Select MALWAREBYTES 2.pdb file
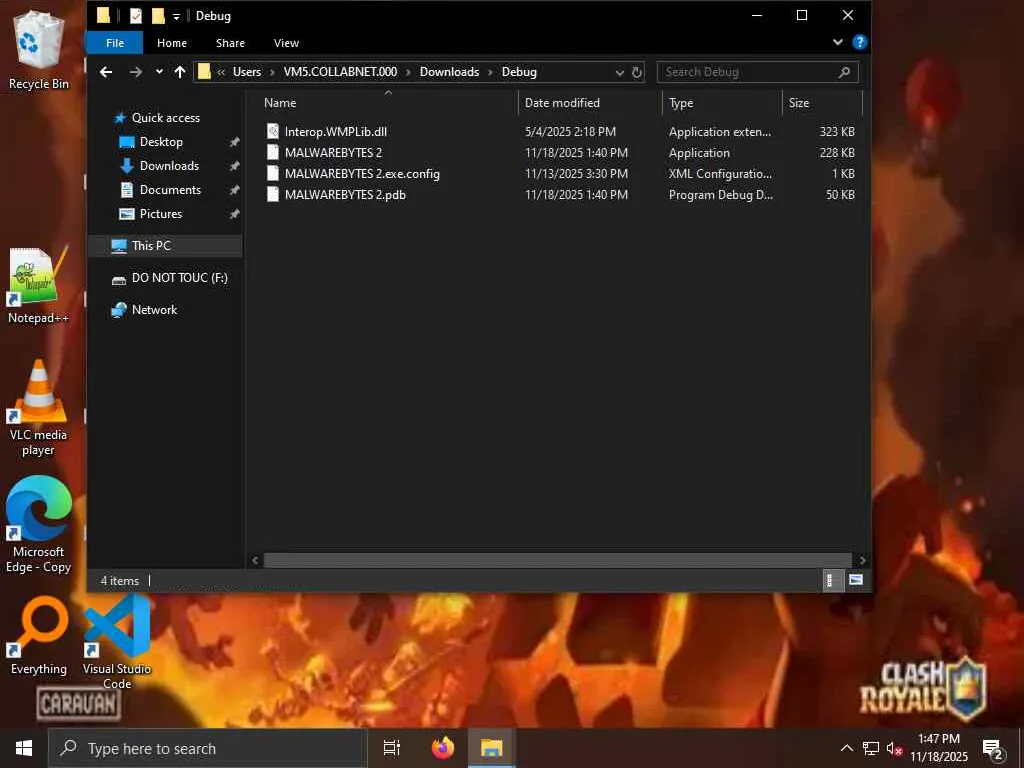The width and height of the screenshot is (1024, 768). point(345,195)
